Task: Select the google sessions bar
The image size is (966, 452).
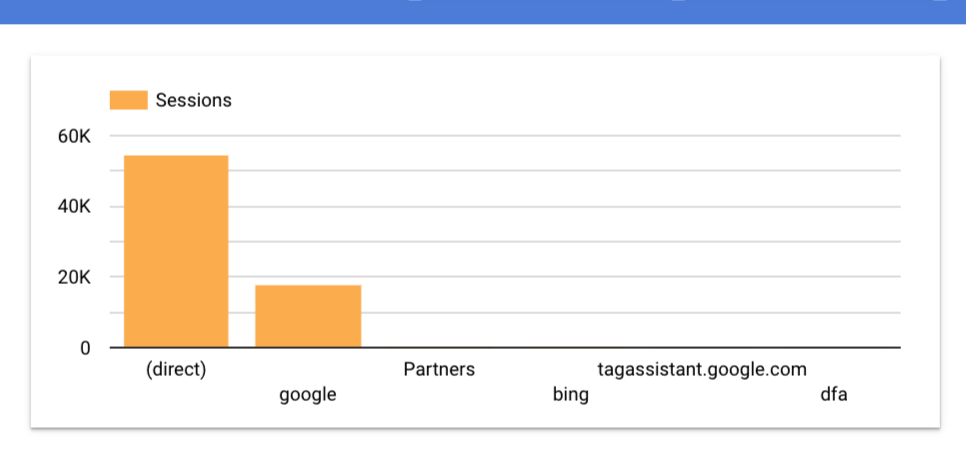Action: coord(308,316)
